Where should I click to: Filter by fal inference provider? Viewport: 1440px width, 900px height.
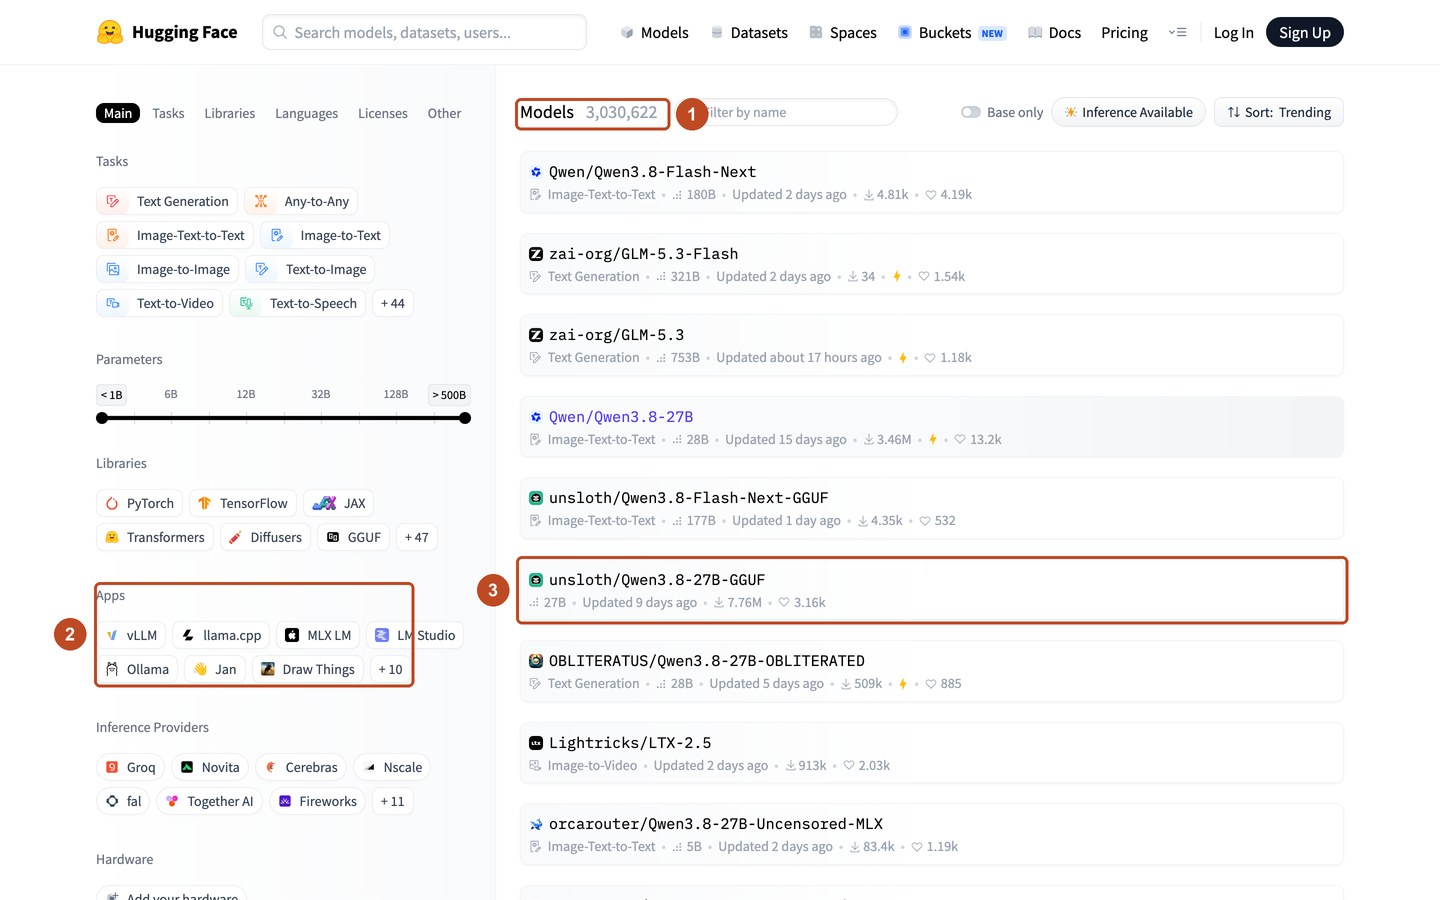tap(123, 801)
